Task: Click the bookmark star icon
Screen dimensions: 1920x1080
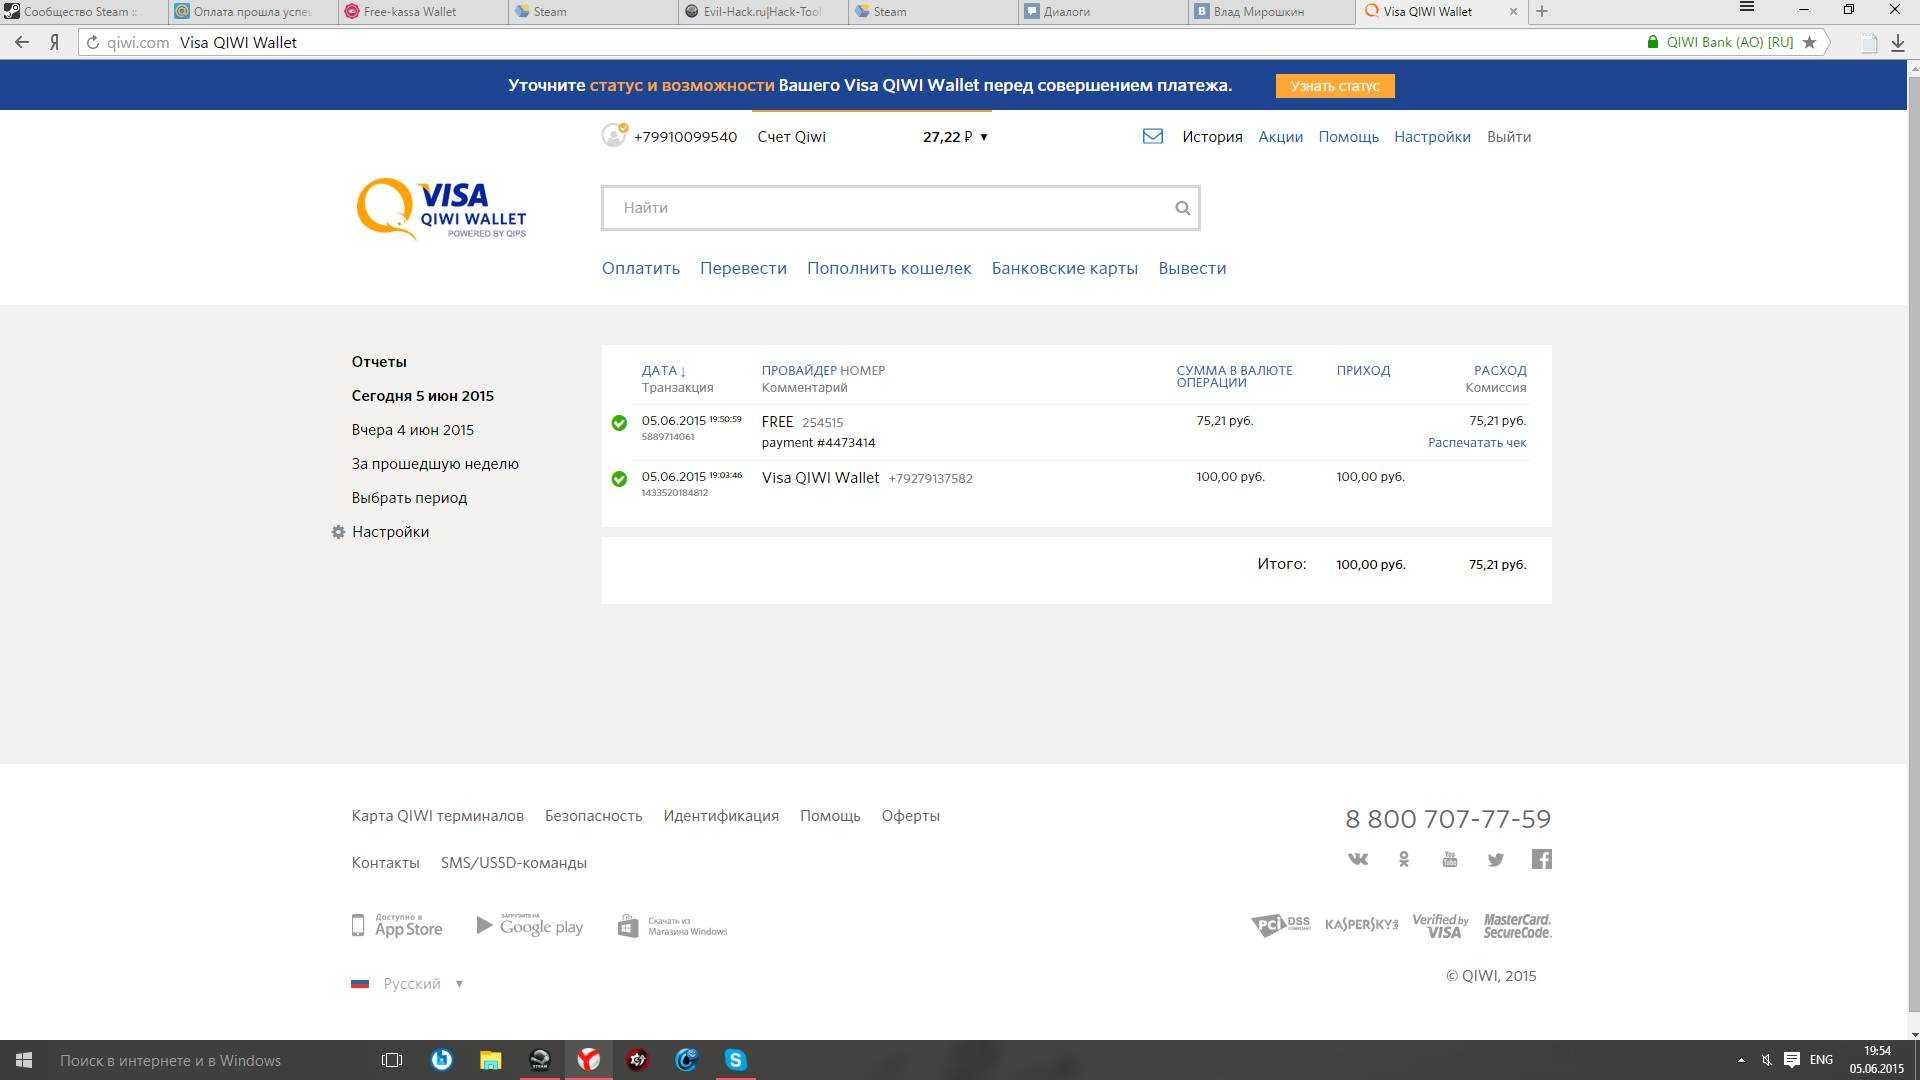Action: [x=1809, y=42]
